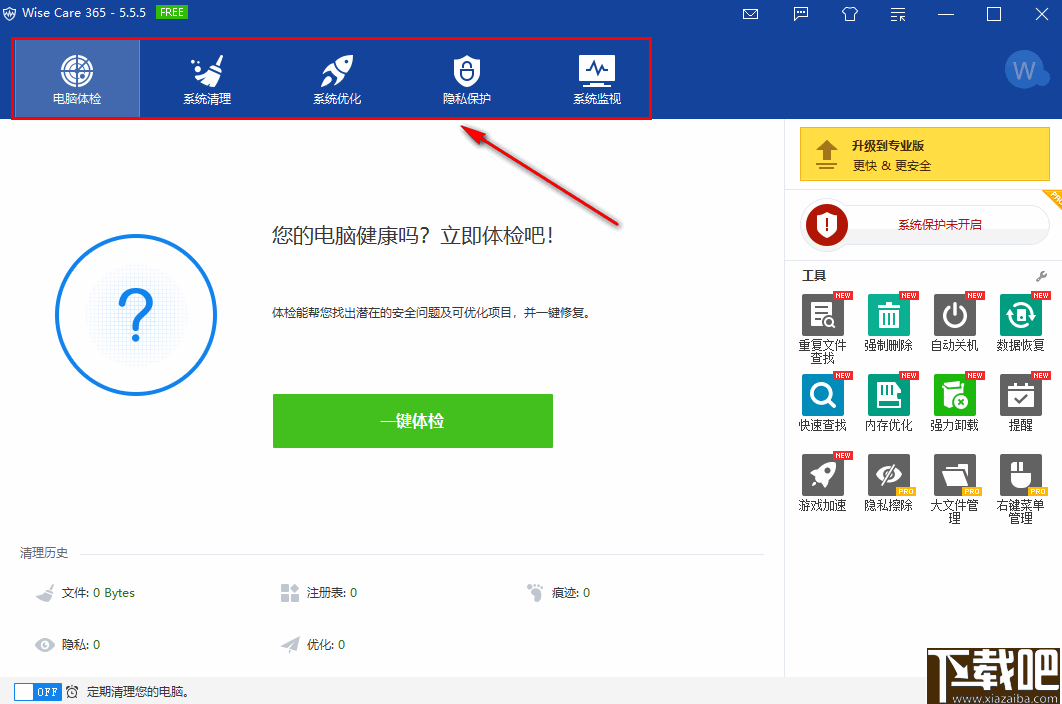Open the feedback chat bubble icon
This screenshot has width=1062, height=704.
pyautogui.click(x=801, y=14)
